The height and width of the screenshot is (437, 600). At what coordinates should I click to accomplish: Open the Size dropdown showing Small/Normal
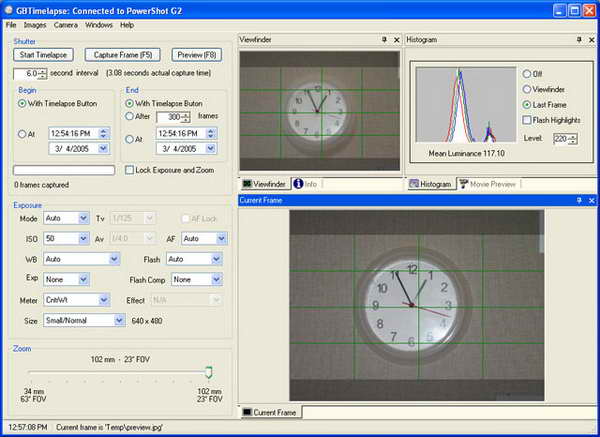point(119,321)
